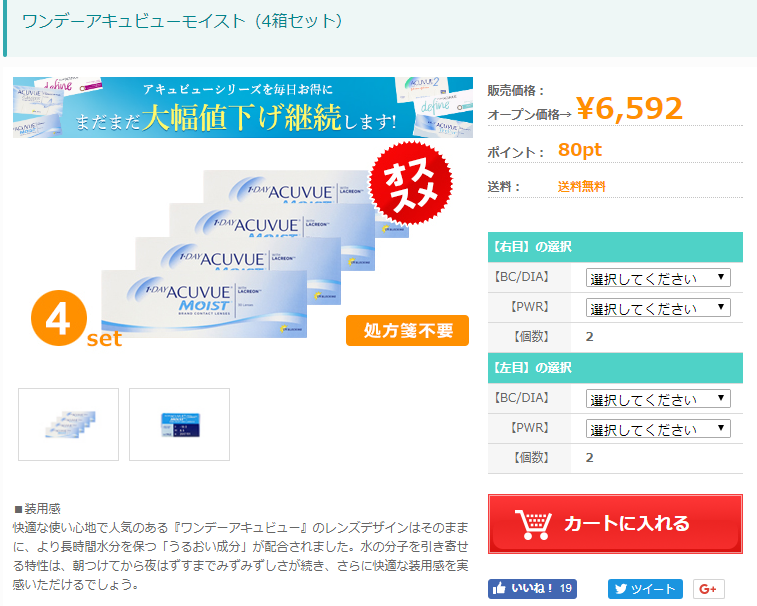Select the four-box stack thumbnail

click(x=69, y=424)
